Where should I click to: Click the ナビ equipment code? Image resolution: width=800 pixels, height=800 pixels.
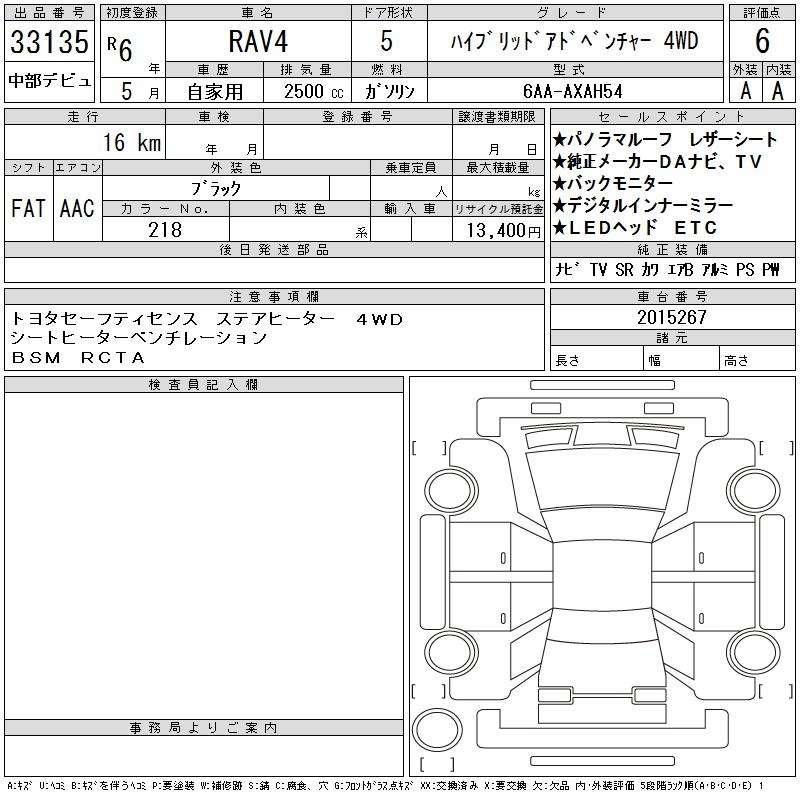click(567, 269)
